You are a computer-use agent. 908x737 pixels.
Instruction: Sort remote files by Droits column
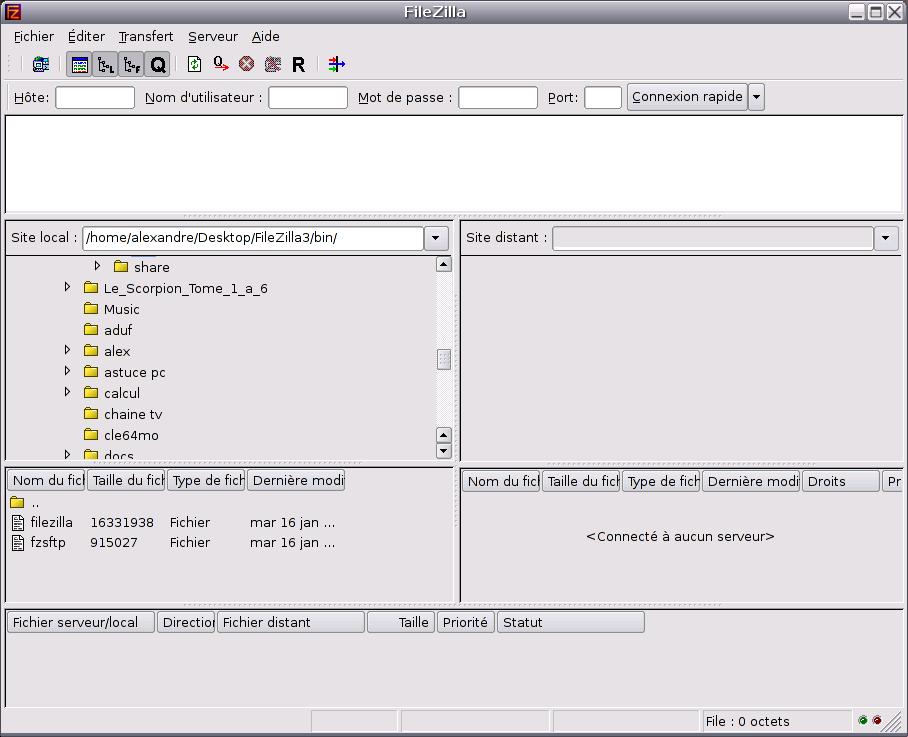[841, 482]
